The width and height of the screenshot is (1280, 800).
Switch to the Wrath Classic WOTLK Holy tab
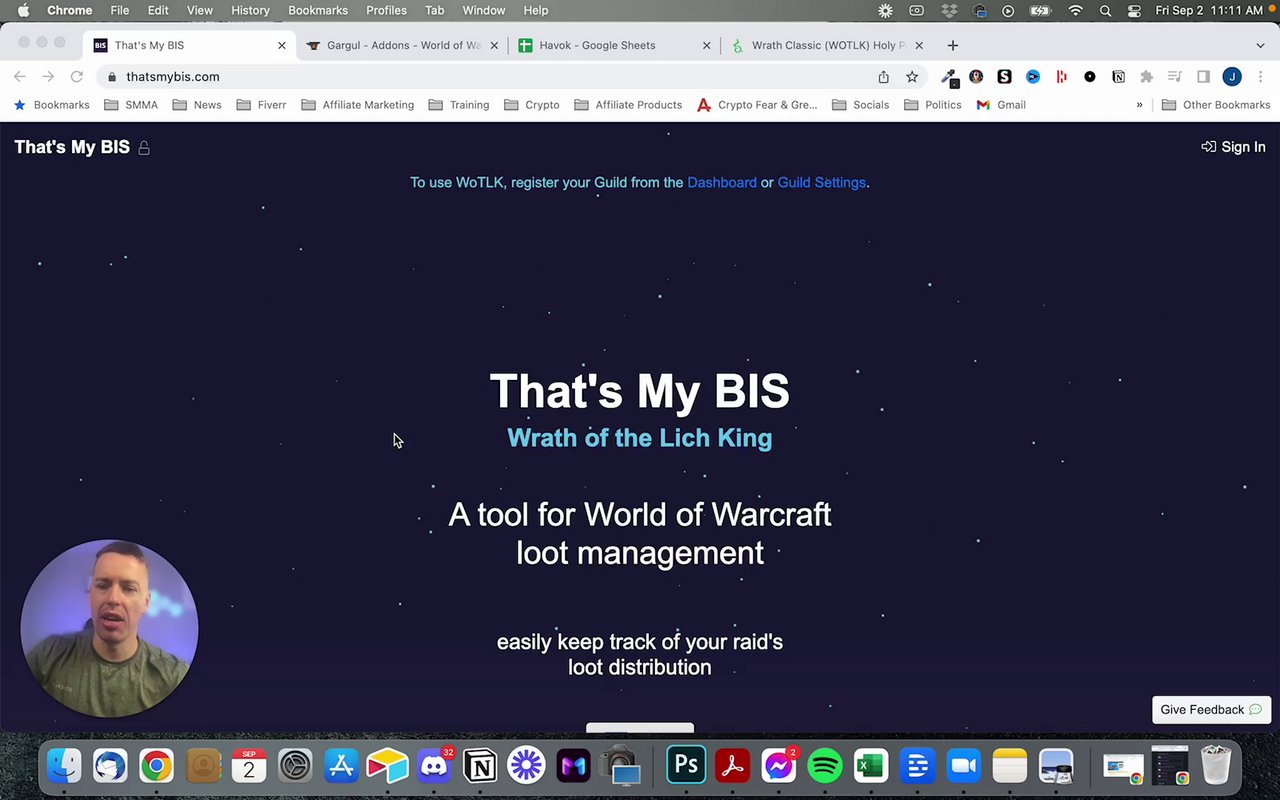[828, 45]
